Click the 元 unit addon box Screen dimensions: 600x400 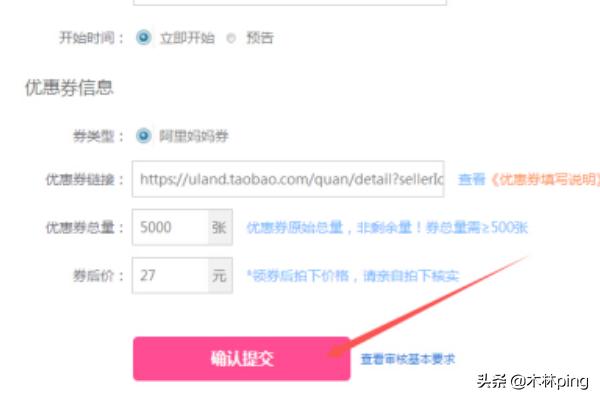(x=220, y=275)
